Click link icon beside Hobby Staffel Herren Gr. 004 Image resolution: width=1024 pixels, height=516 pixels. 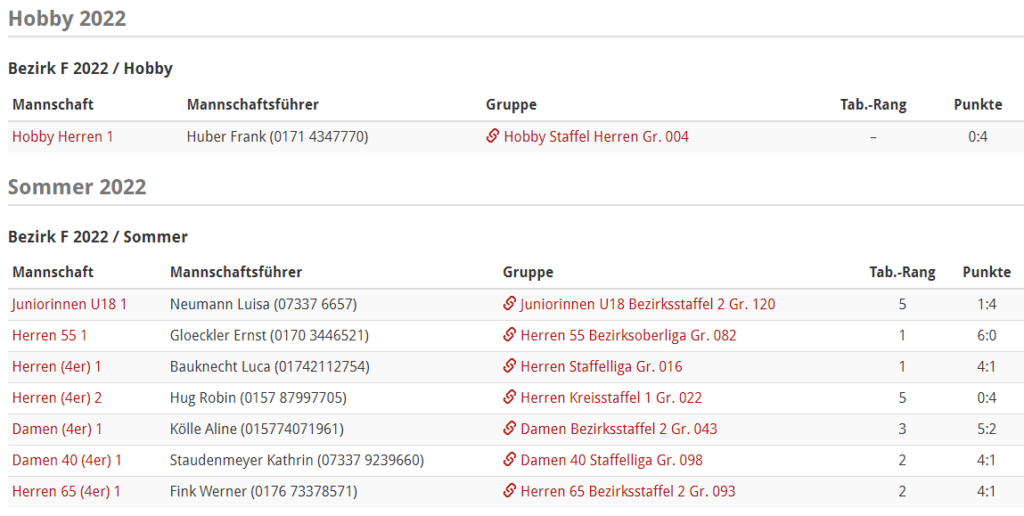[x=493, y=136]
